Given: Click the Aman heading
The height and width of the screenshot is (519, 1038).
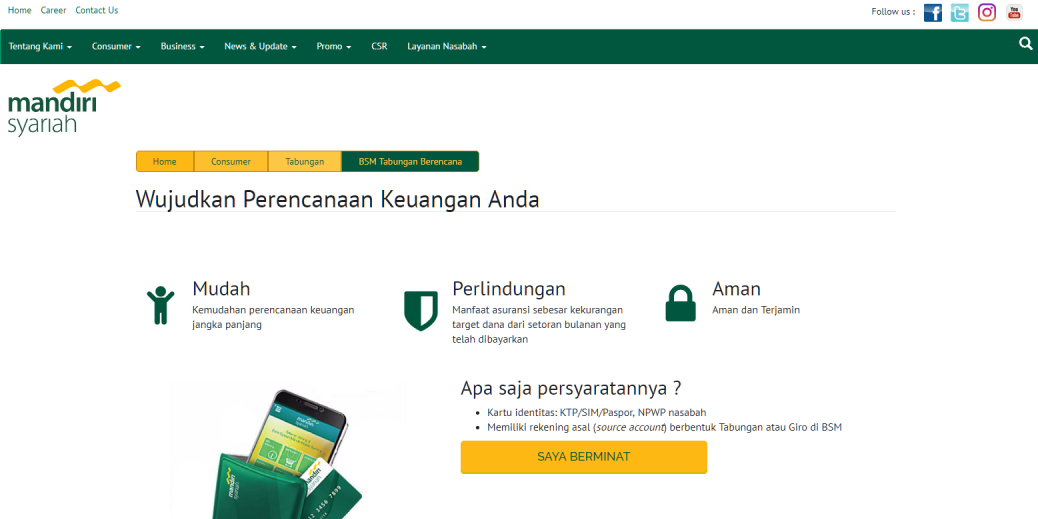Looking at the screenshot, I should click(x=736, y=289).
